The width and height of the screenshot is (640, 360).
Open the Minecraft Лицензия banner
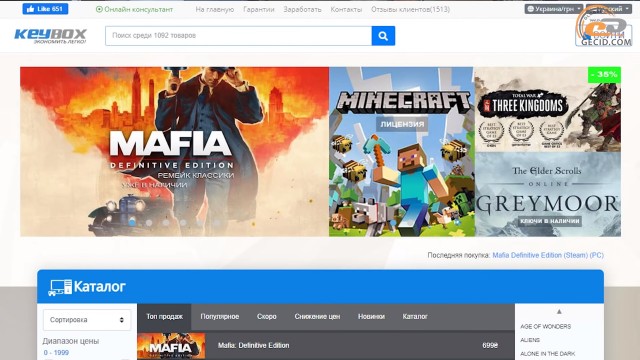(402, 152)
